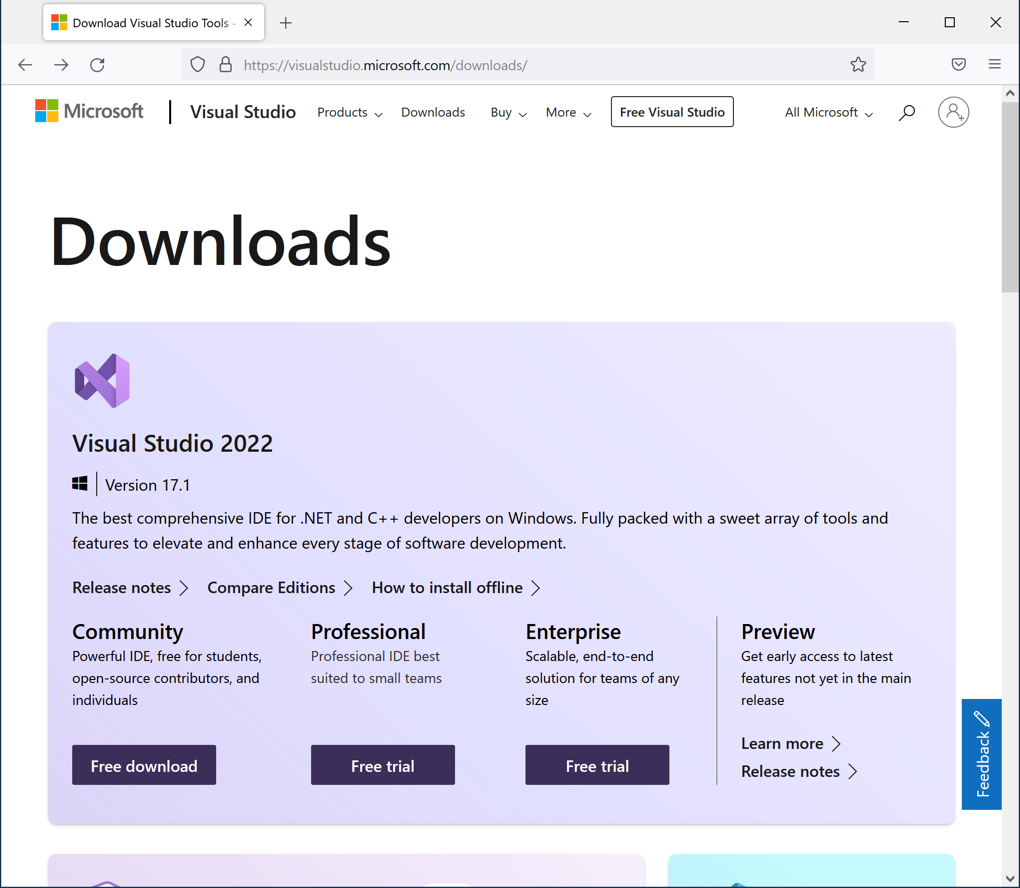
Task: Click the browser forward arrow
Action: [x=61, y=64]
